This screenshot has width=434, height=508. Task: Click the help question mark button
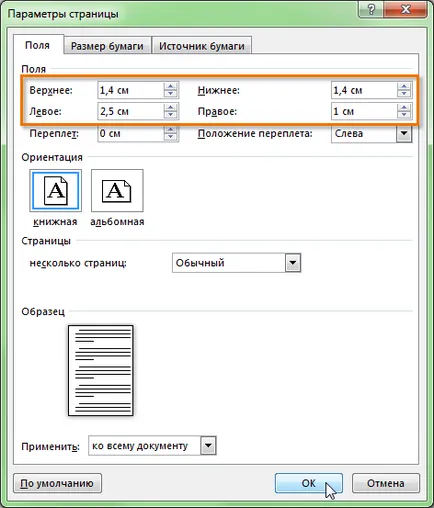point(371,10)
